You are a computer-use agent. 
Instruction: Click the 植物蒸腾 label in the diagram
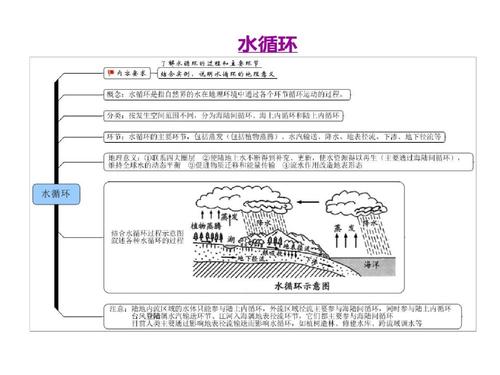[206, 226]
